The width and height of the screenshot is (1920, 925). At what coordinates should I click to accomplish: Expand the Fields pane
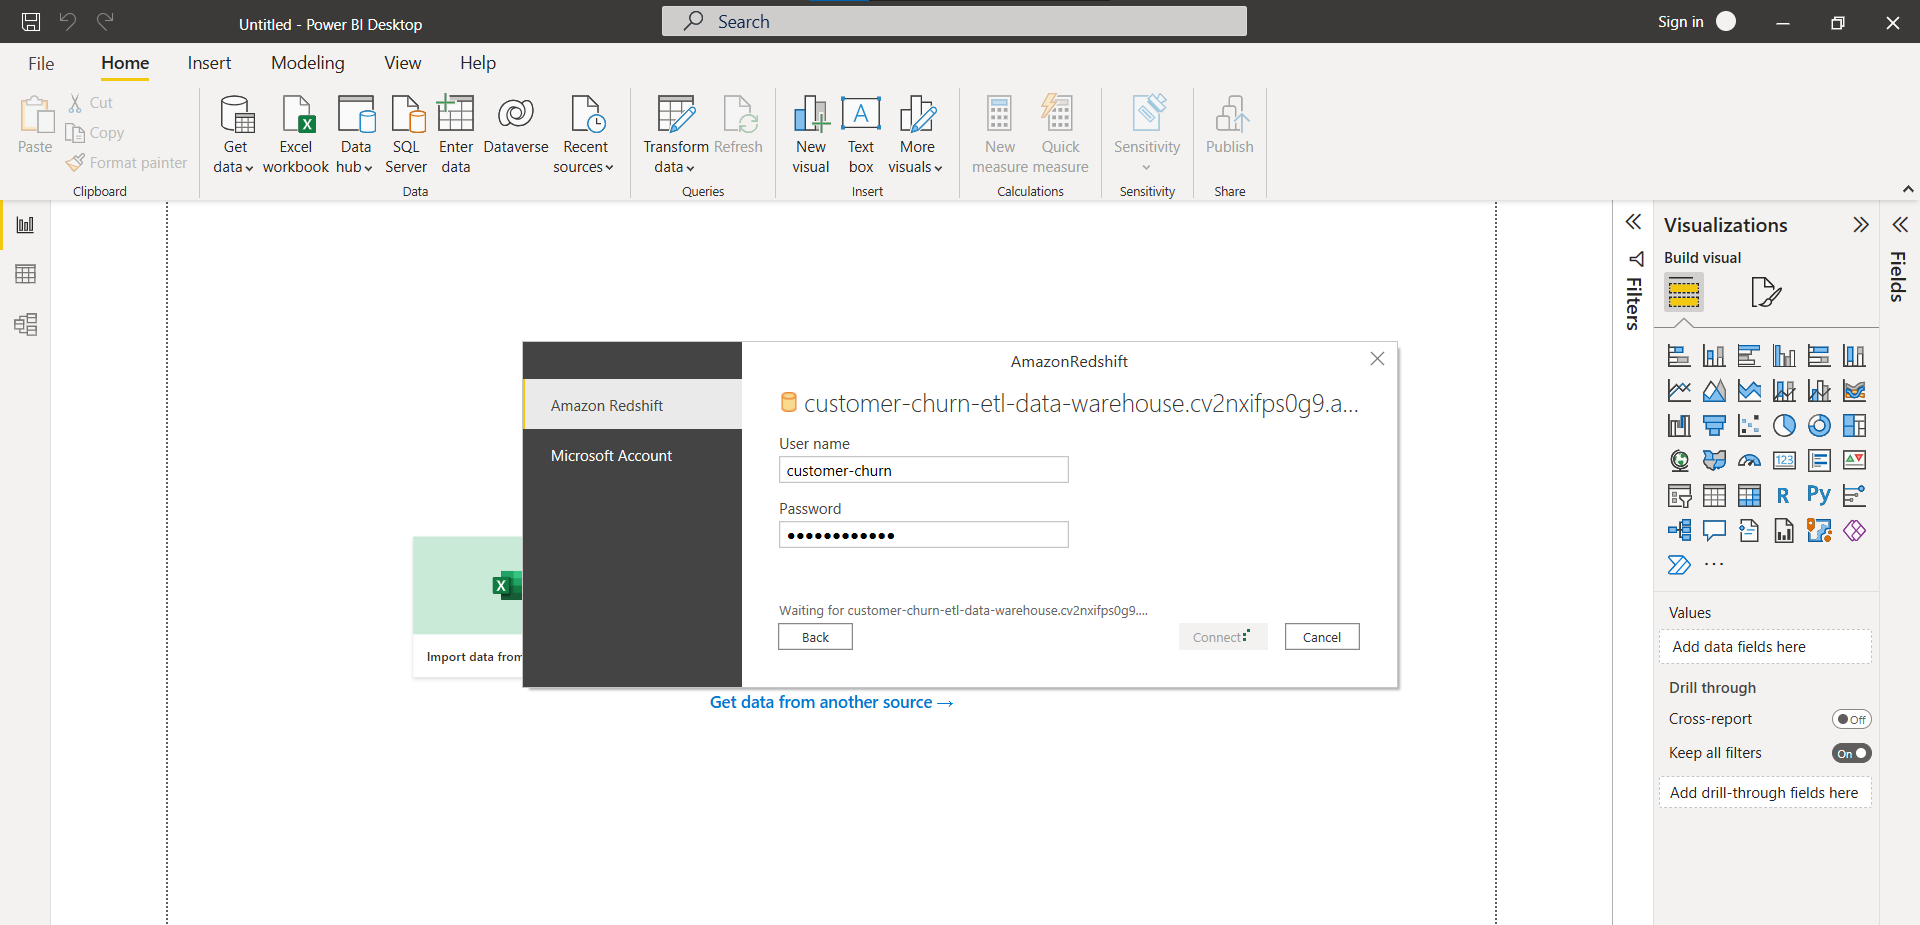click(1899, 225)
